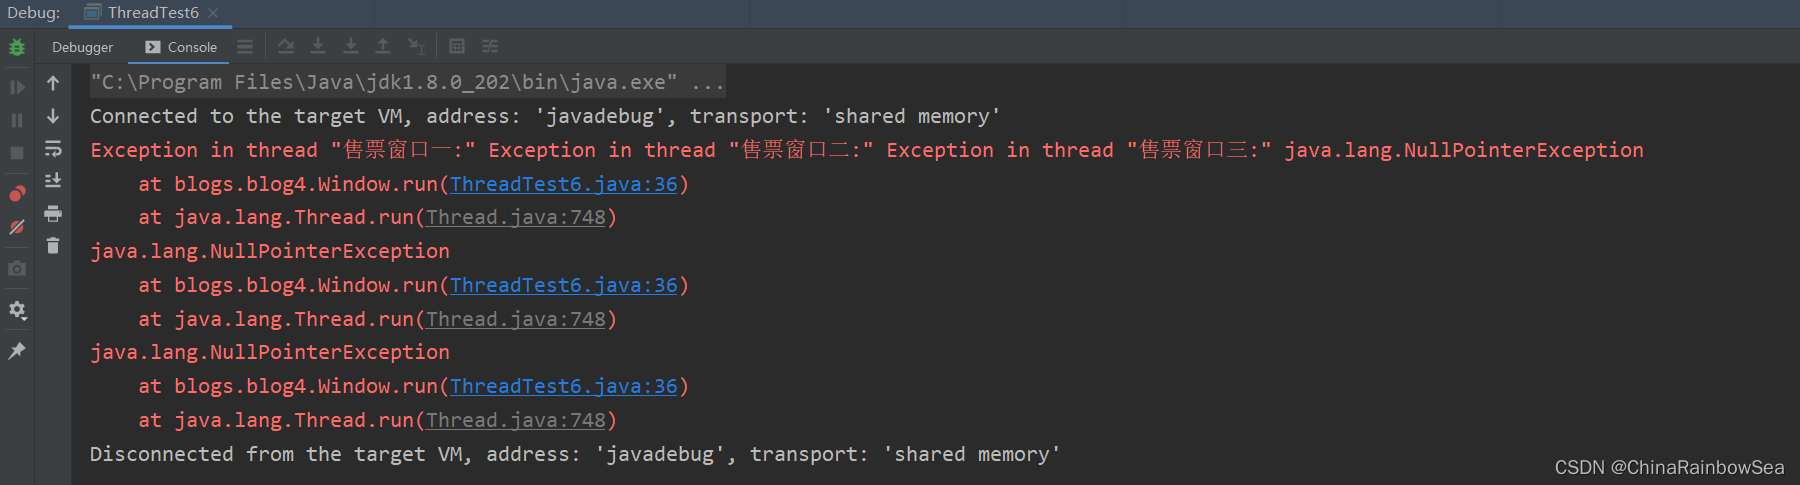1800x485 pixels.
Task: Open the Evaluate Expression calculator icon
Action: coord(457,46)
